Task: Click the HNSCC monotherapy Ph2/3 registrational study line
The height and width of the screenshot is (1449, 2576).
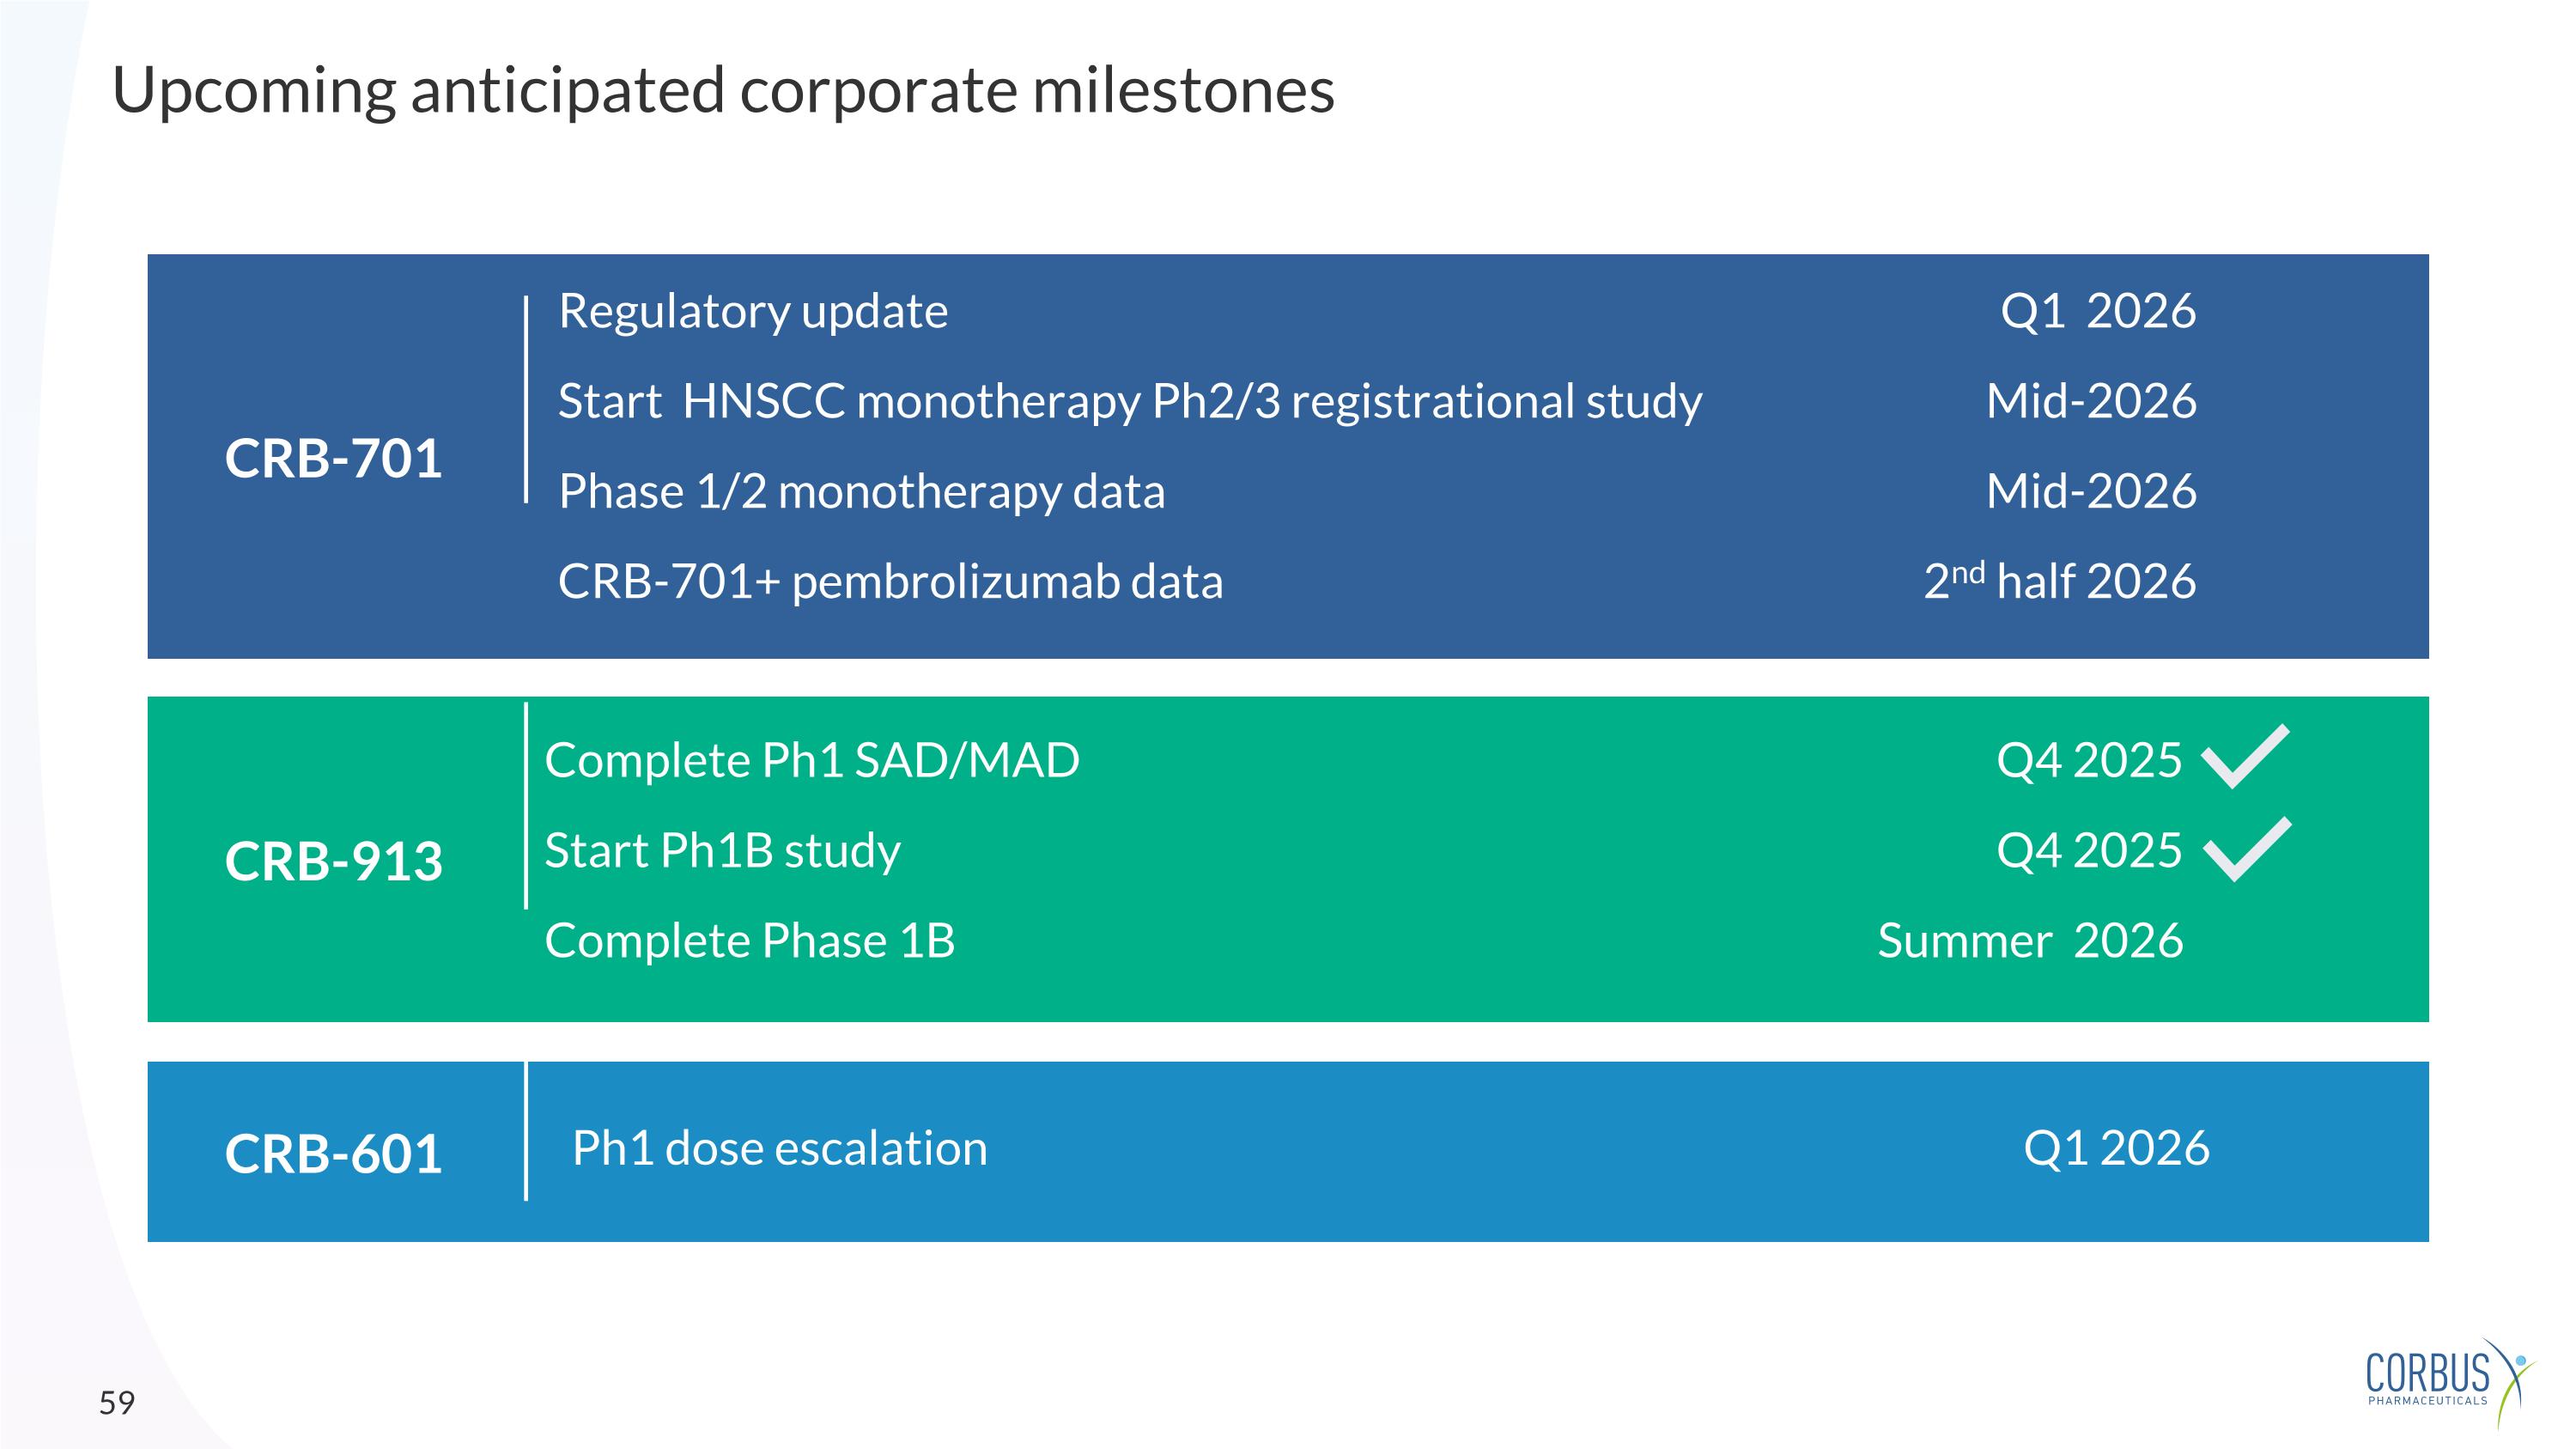Action: [1129, 401]
